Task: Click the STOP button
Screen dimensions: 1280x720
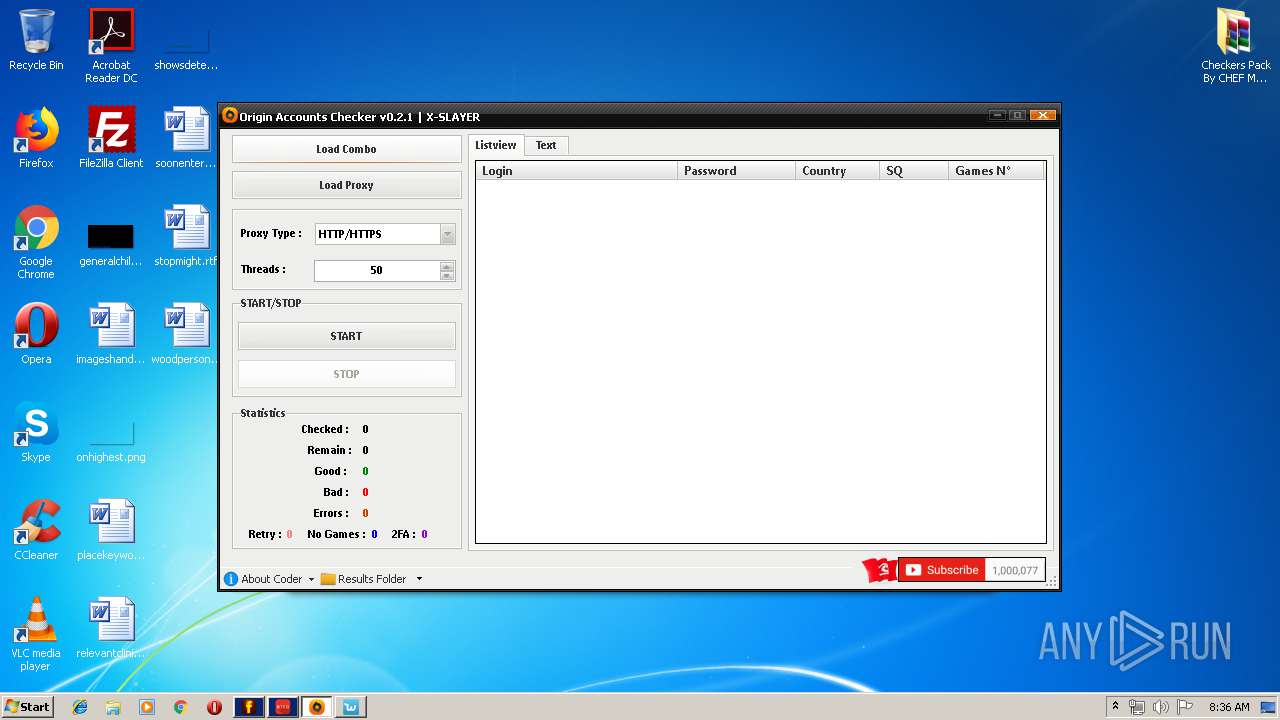Action: pos(346,374)
